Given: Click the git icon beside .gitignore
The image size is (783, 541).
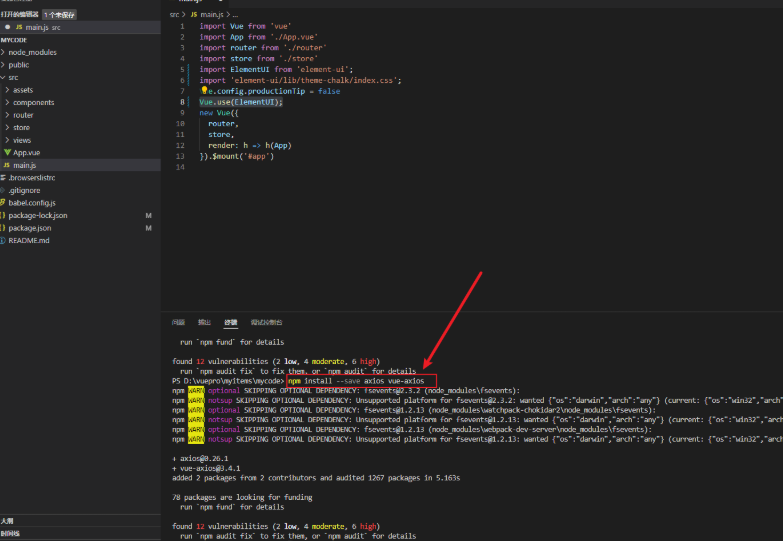Looking at the screenshot, I should pyautogui.click(x=3, y=190).
